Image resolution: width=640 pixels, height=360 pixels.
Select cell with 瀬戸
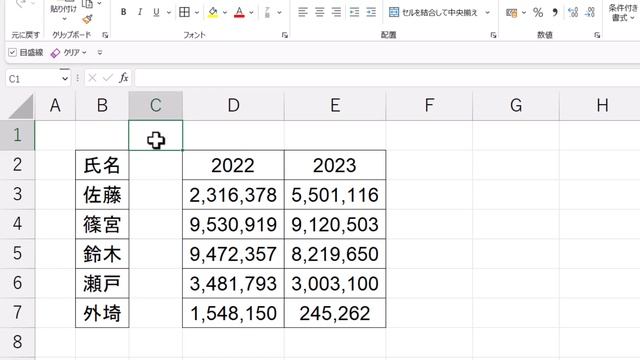pyautogui.click(x=102, y=283)
